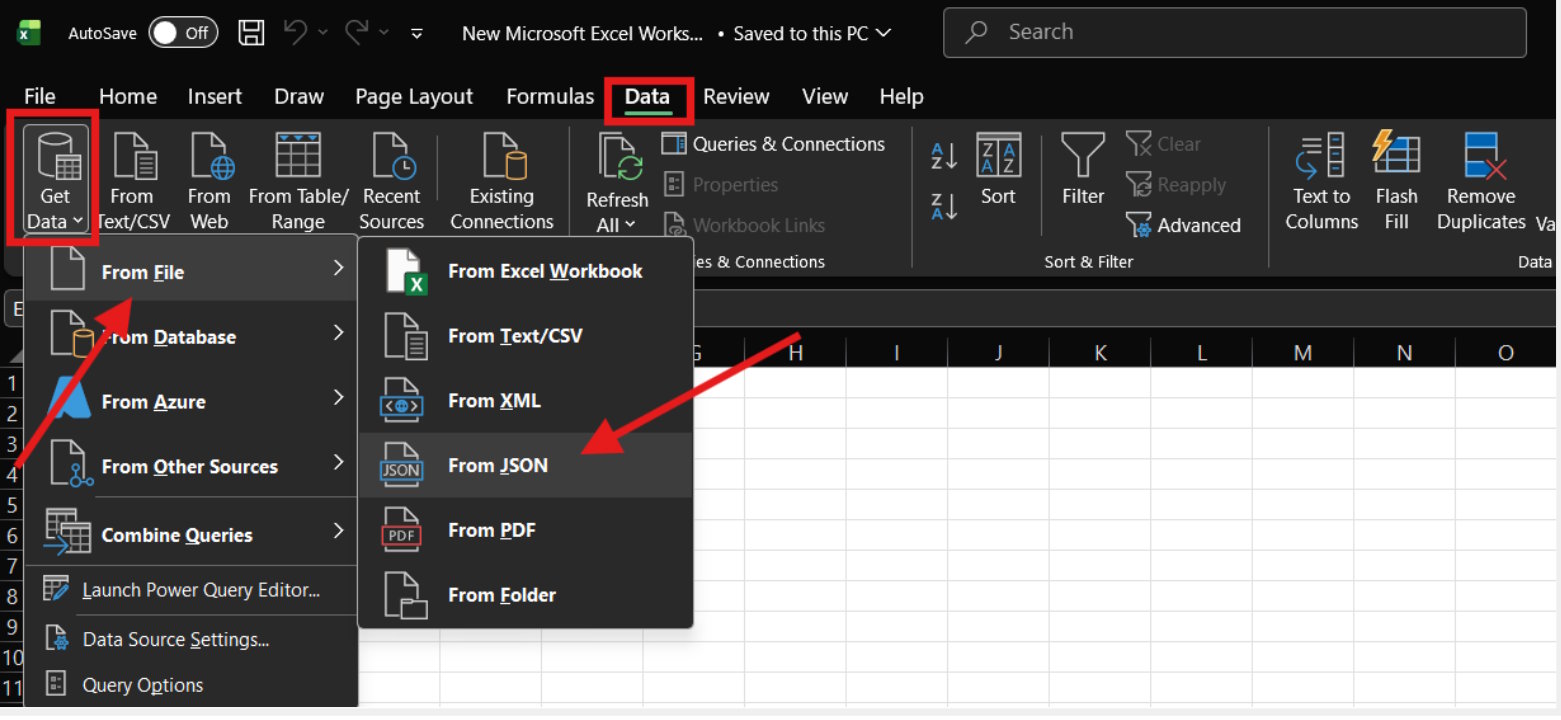Switch to the Review tab
The width and height of the screenshot is (1561, 720).
click(x=736, y=97)
